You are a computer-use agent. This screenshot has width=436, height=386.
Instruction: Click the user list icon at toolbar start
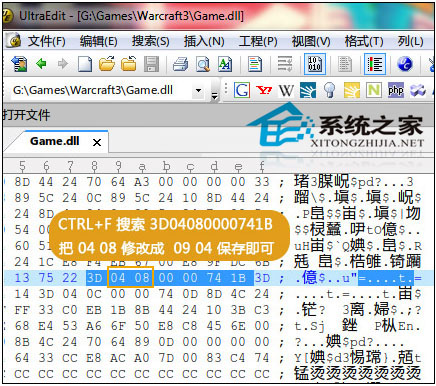click(x=19, y=63)
